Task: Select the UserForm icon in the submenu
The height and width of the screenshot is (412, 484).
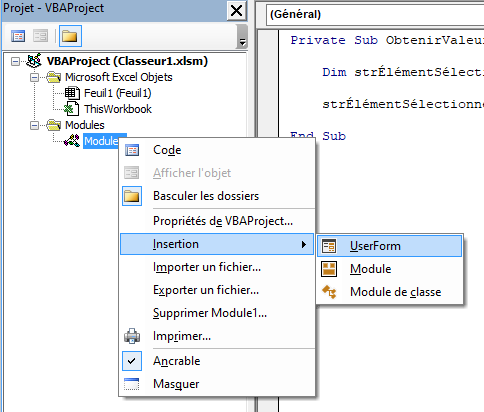Action: 329,246
